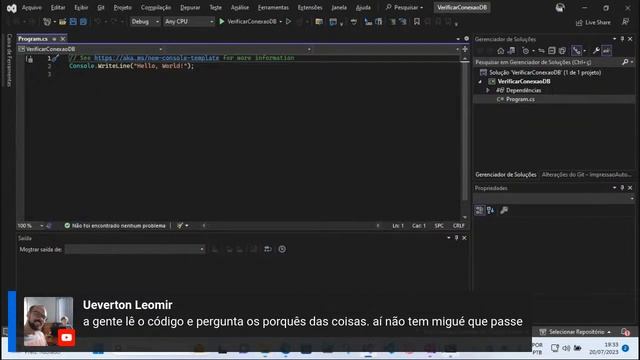Click account avatar icon at top right
Viewport: 640px width, 360px height.
click(560, 7)
